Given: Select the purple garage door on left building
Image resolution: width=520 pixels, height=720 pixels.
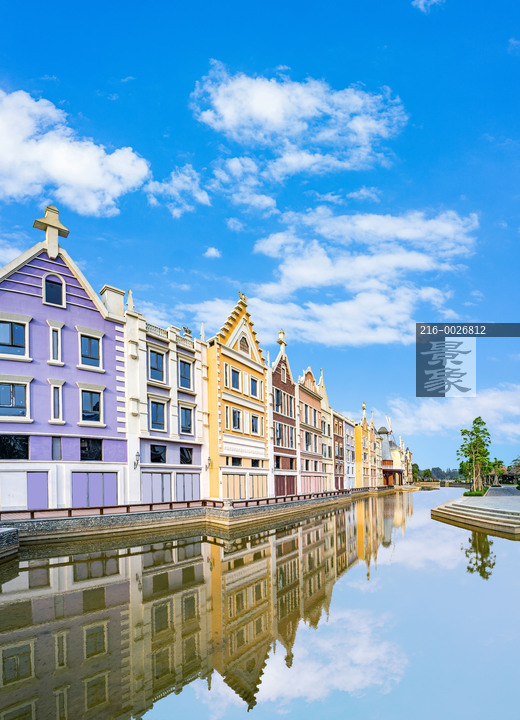Looking at the screenshot, I should pyautogui.click(x=94, y=489).
